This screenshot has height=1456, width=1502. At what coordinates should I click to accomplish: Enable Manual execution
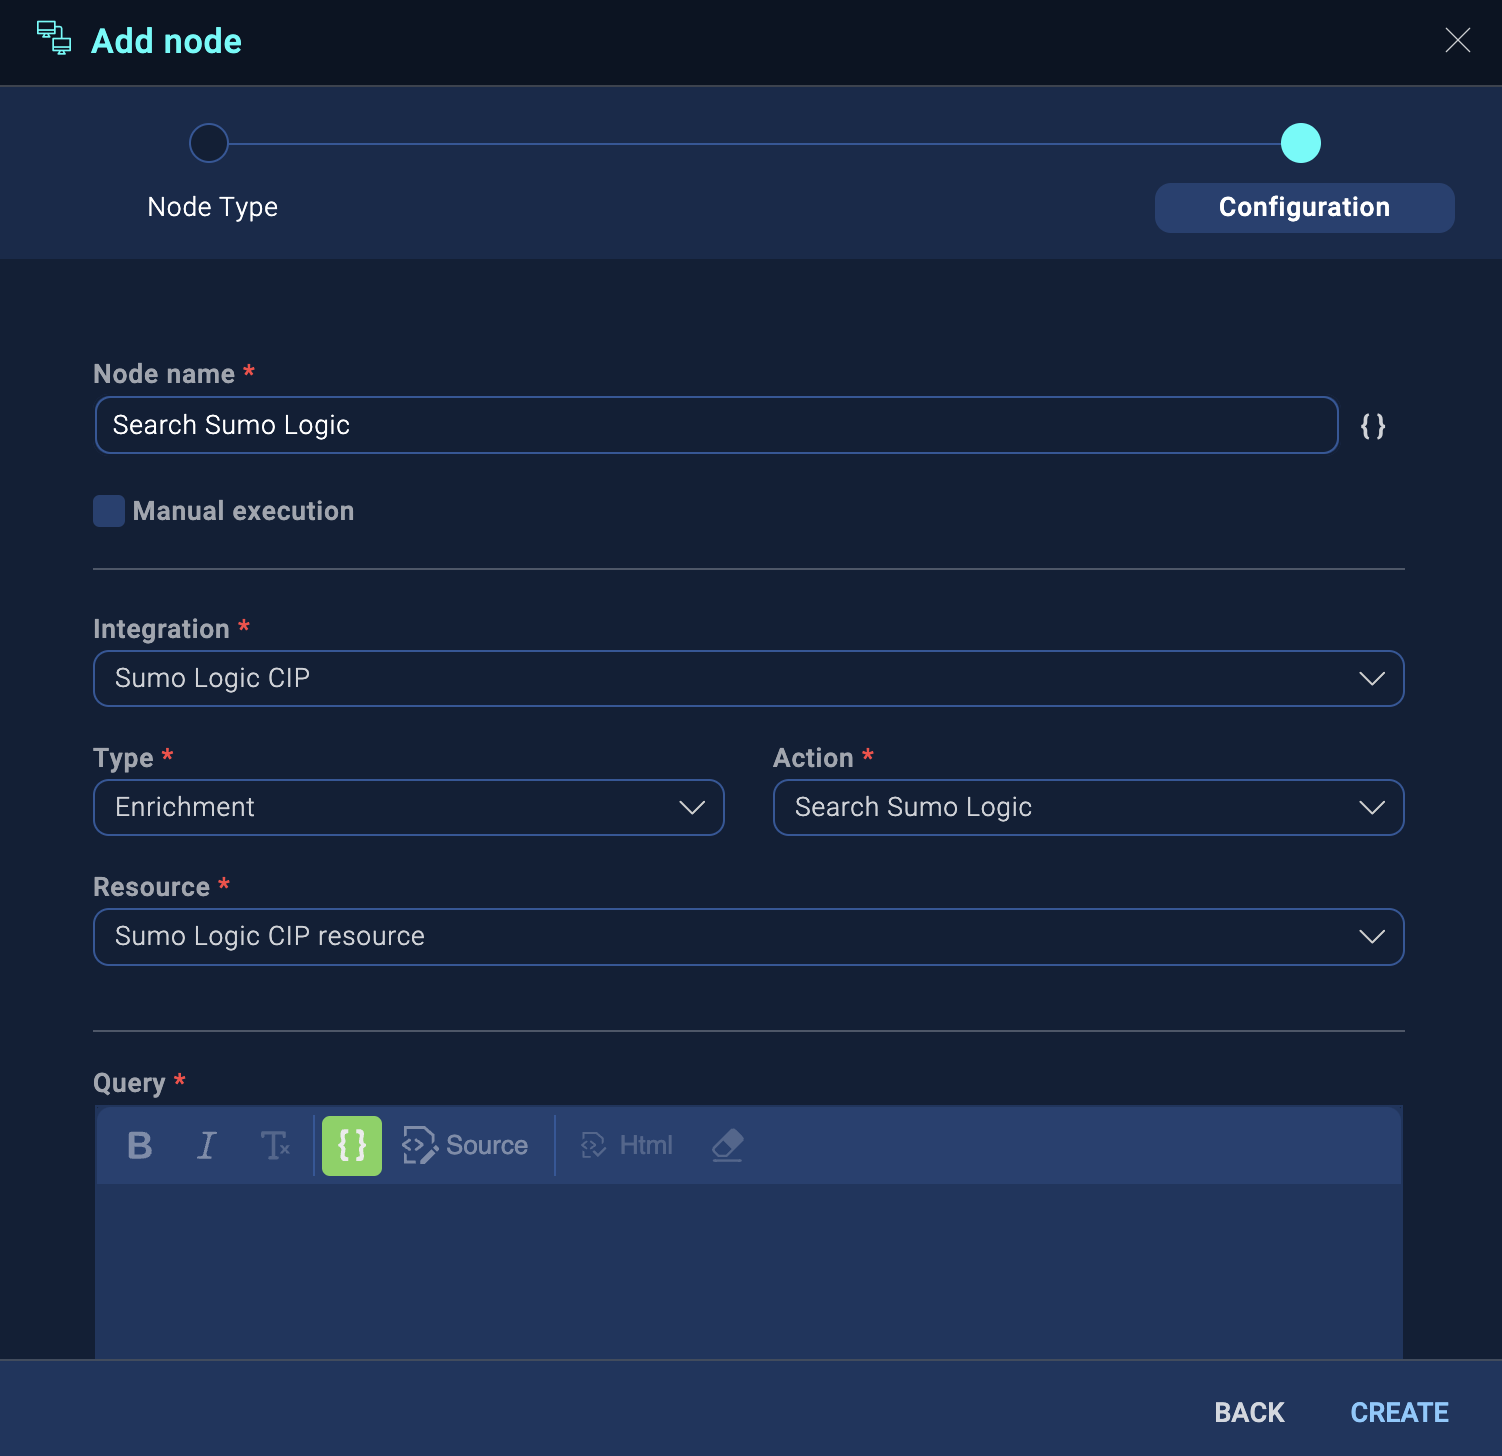click(x=108, y=510)
